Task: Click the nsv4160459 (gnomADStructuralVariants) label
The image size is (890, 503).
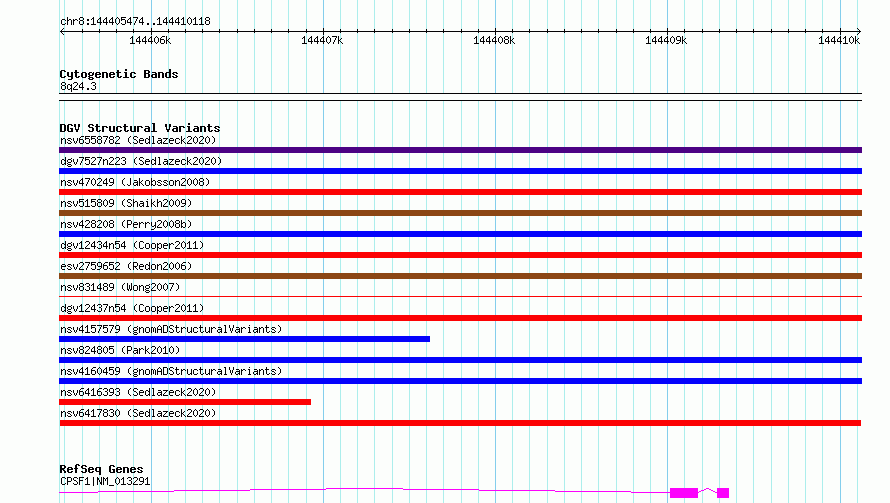Action: [x=171, y=371]
